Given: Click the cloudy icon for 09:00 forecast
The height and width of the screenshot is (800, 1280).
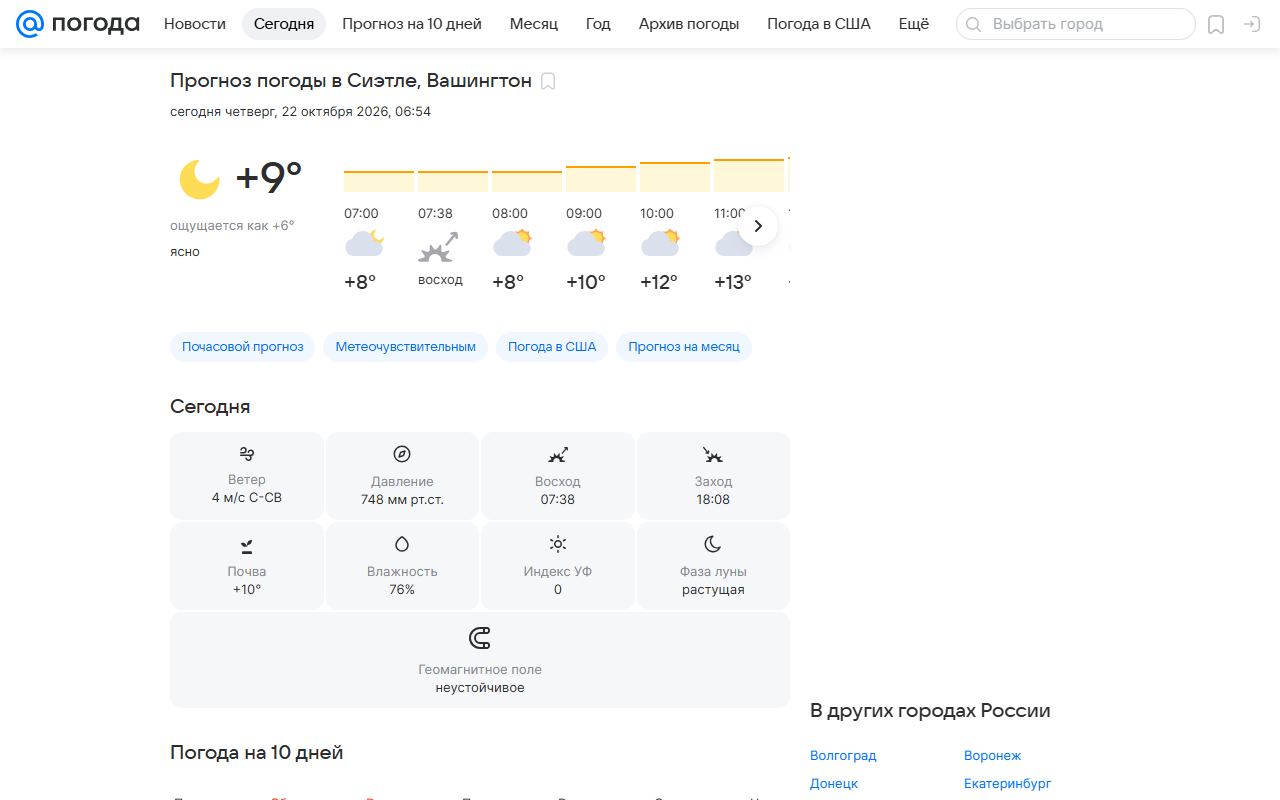Looking at the screenshot, I should click(x=586, y=243).
